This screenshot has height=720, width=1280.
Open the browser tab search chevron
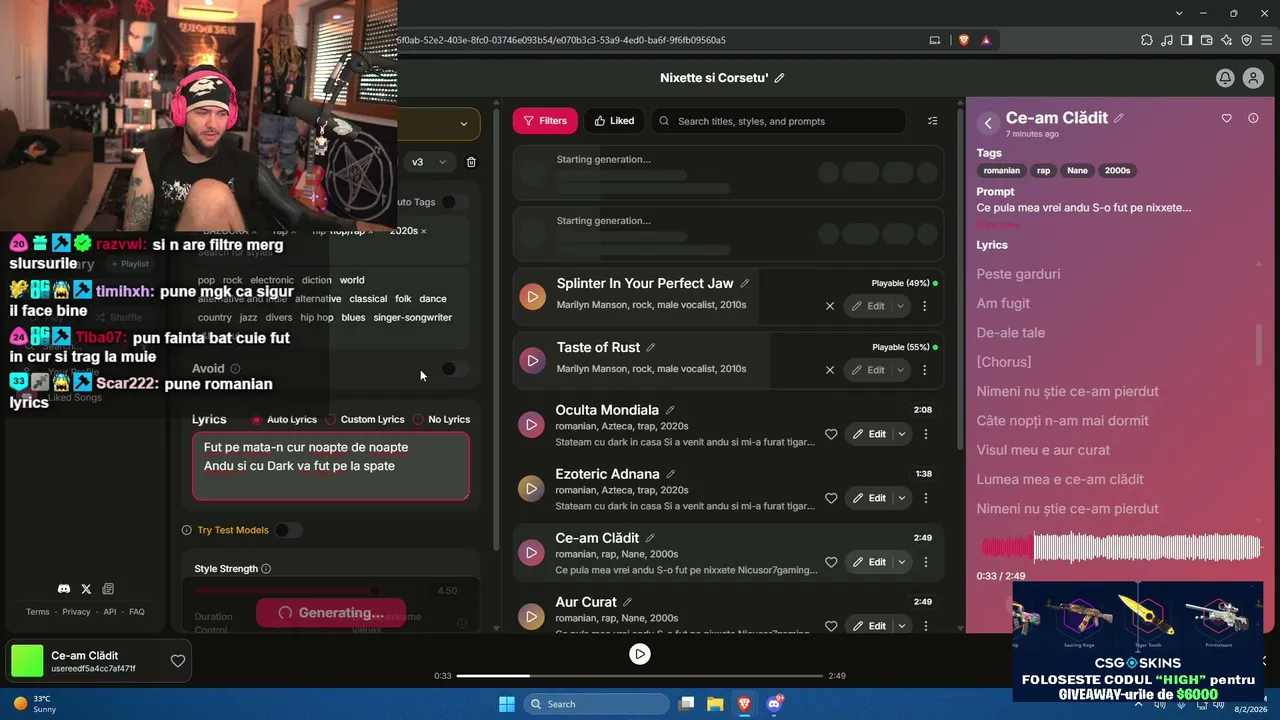(x=1180, y=13)
